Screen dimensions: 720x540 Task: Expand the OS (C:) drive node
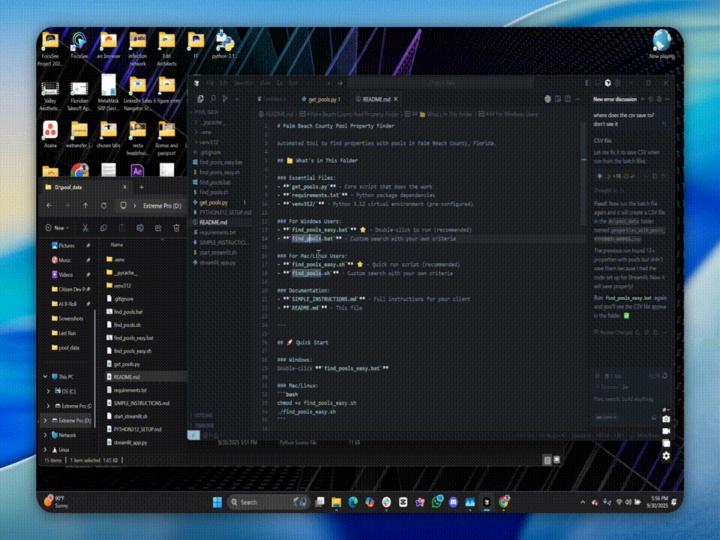48,391
